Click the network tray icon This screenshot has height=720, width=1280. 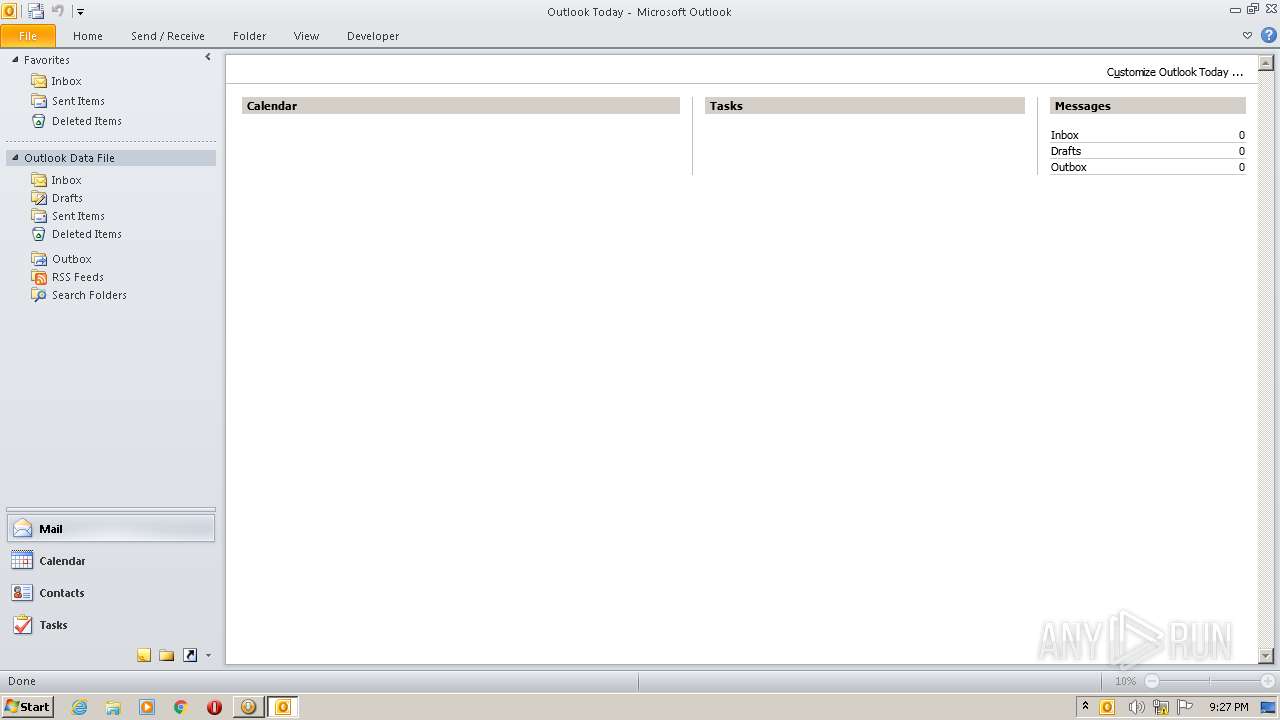pos(1161,707)
